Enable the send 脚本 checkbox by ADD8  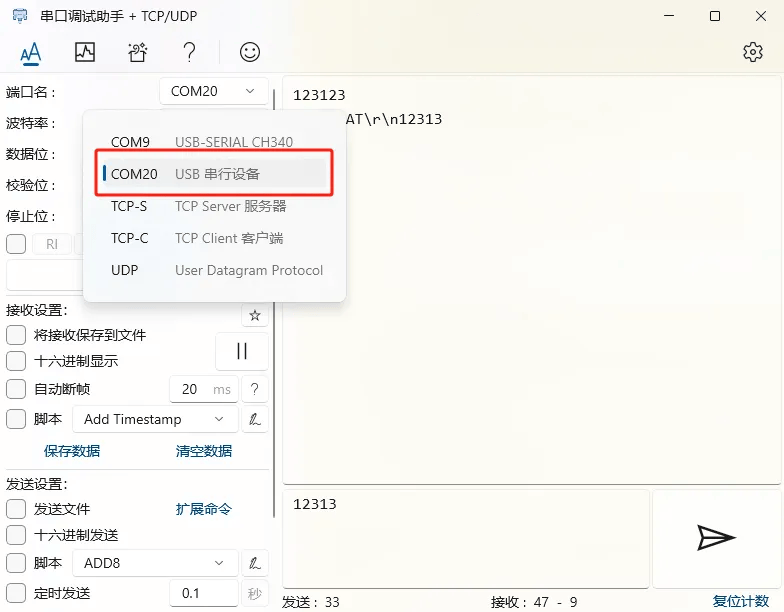(16, 563)
